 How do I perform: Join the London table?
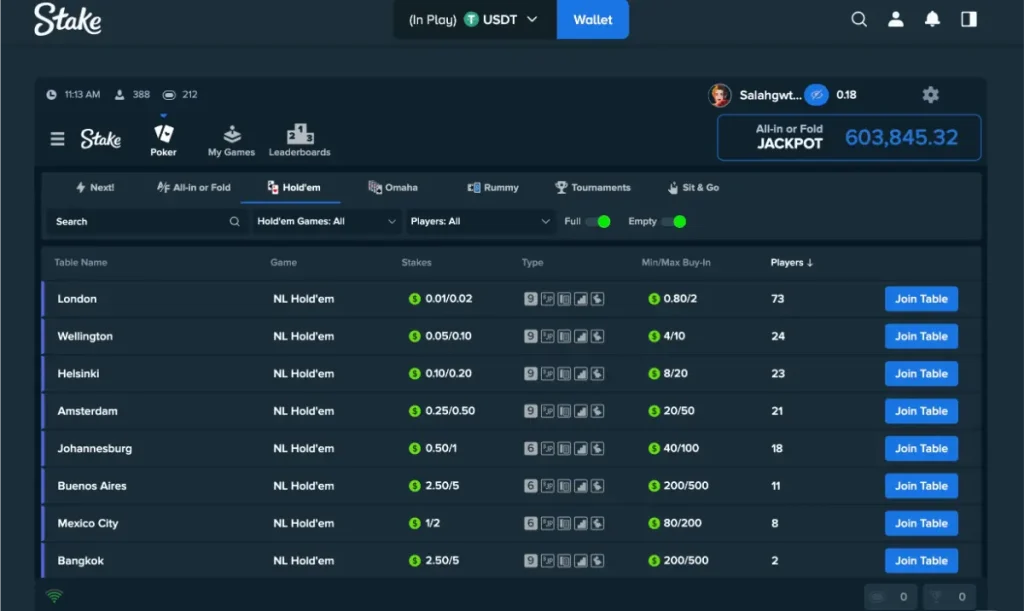coord(921,299)
